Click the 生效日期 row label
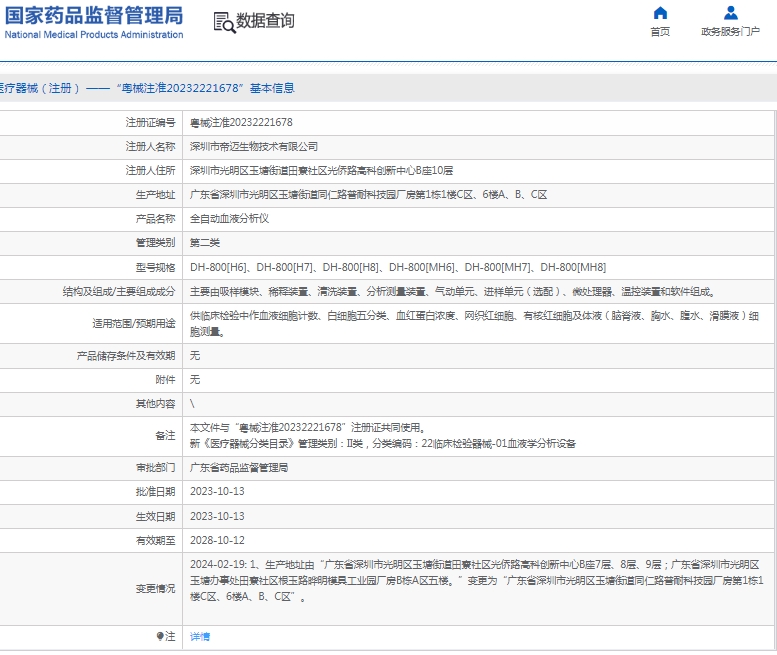777x655 pixels. click(x=155, y=516)
